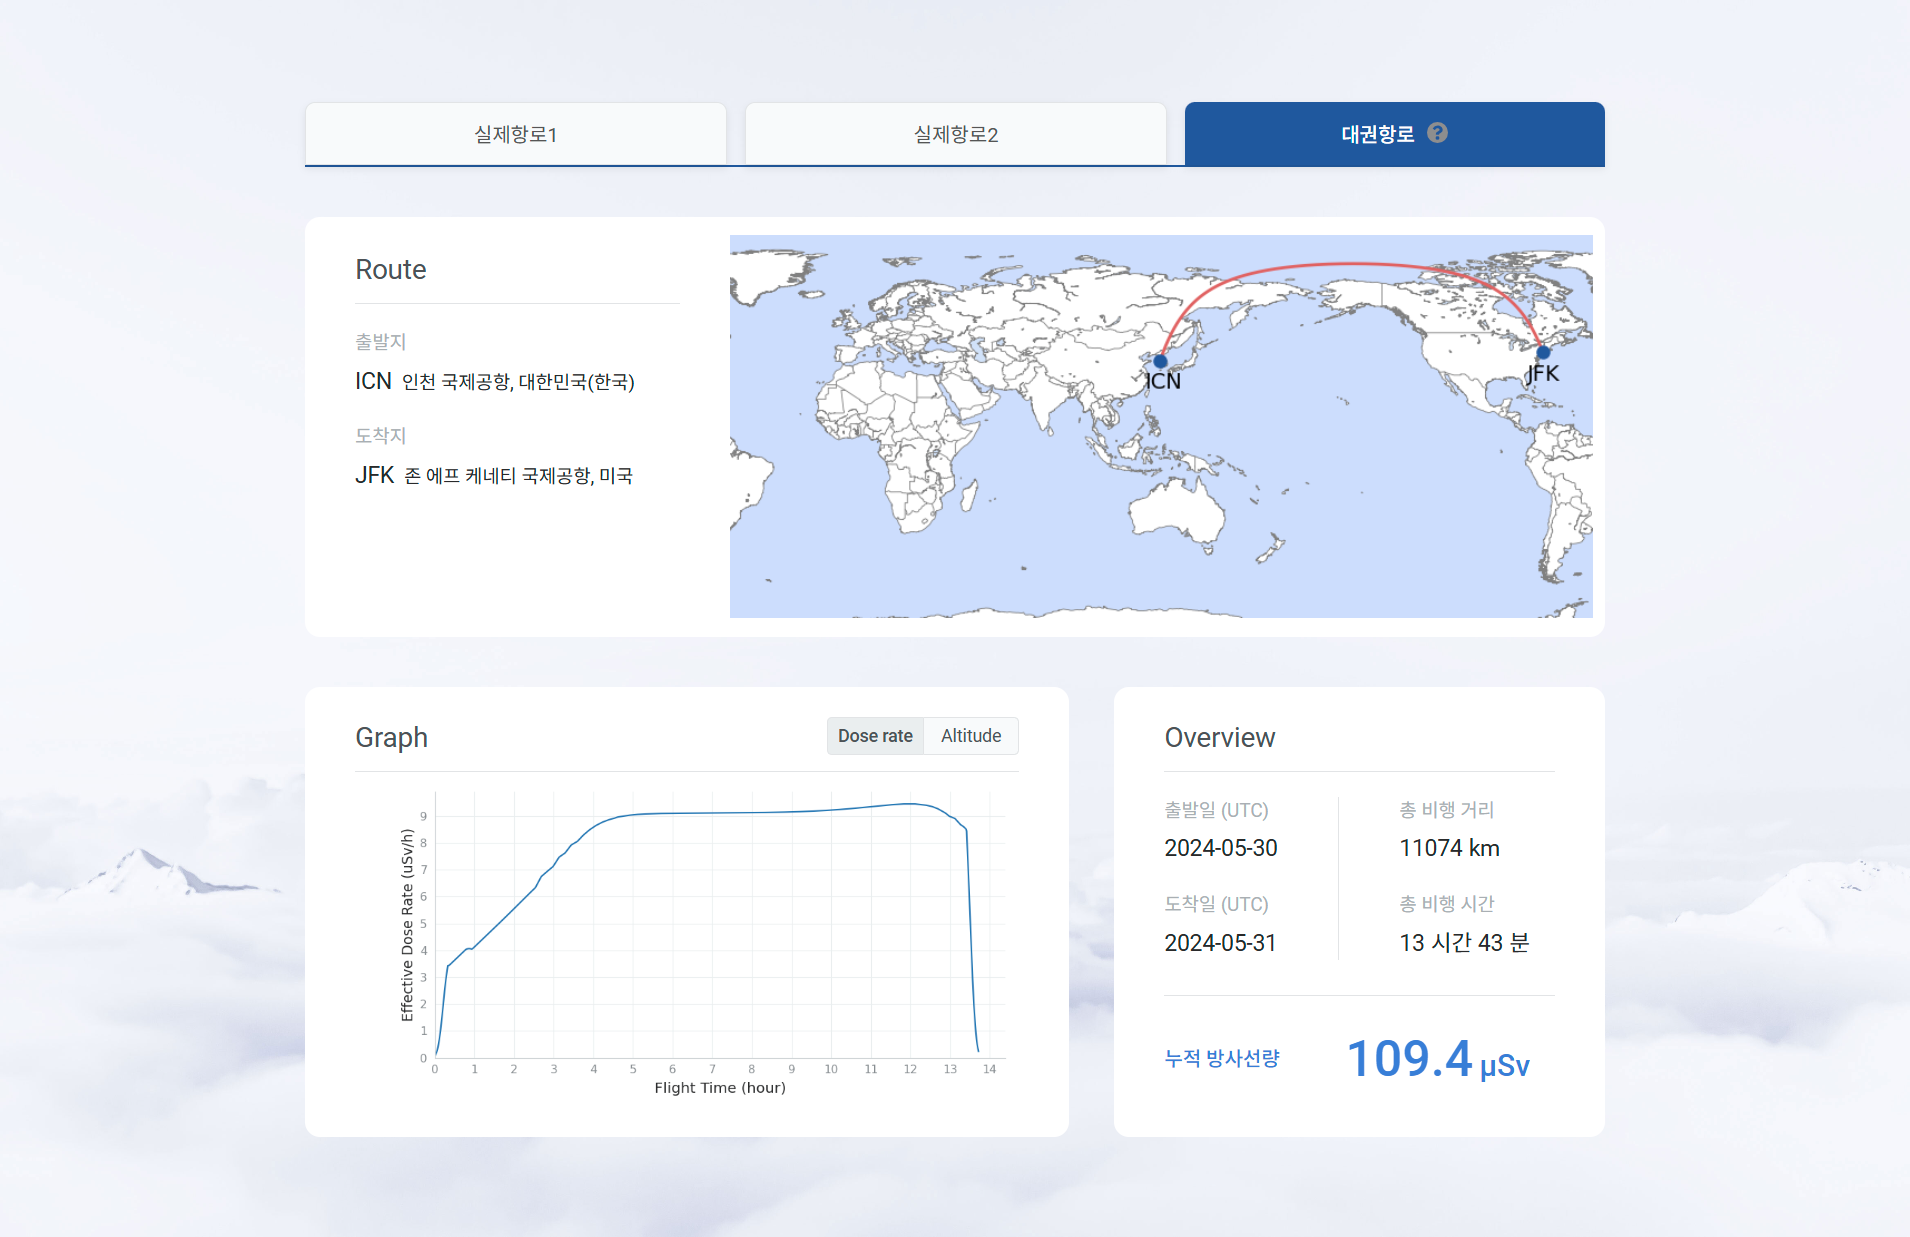Click the Route heading
Image resolution: width=1910 pixels, height=1237 pixels.
(391, 270)
